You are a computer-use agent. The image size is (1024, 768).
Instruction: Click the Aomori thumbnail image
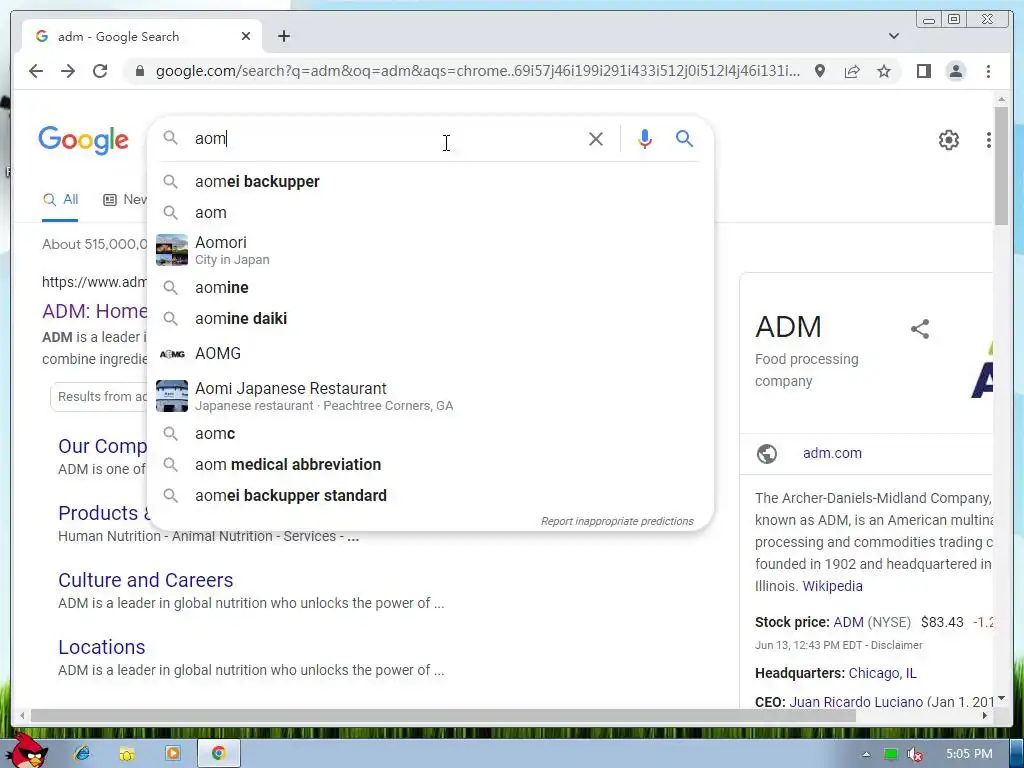172,250
